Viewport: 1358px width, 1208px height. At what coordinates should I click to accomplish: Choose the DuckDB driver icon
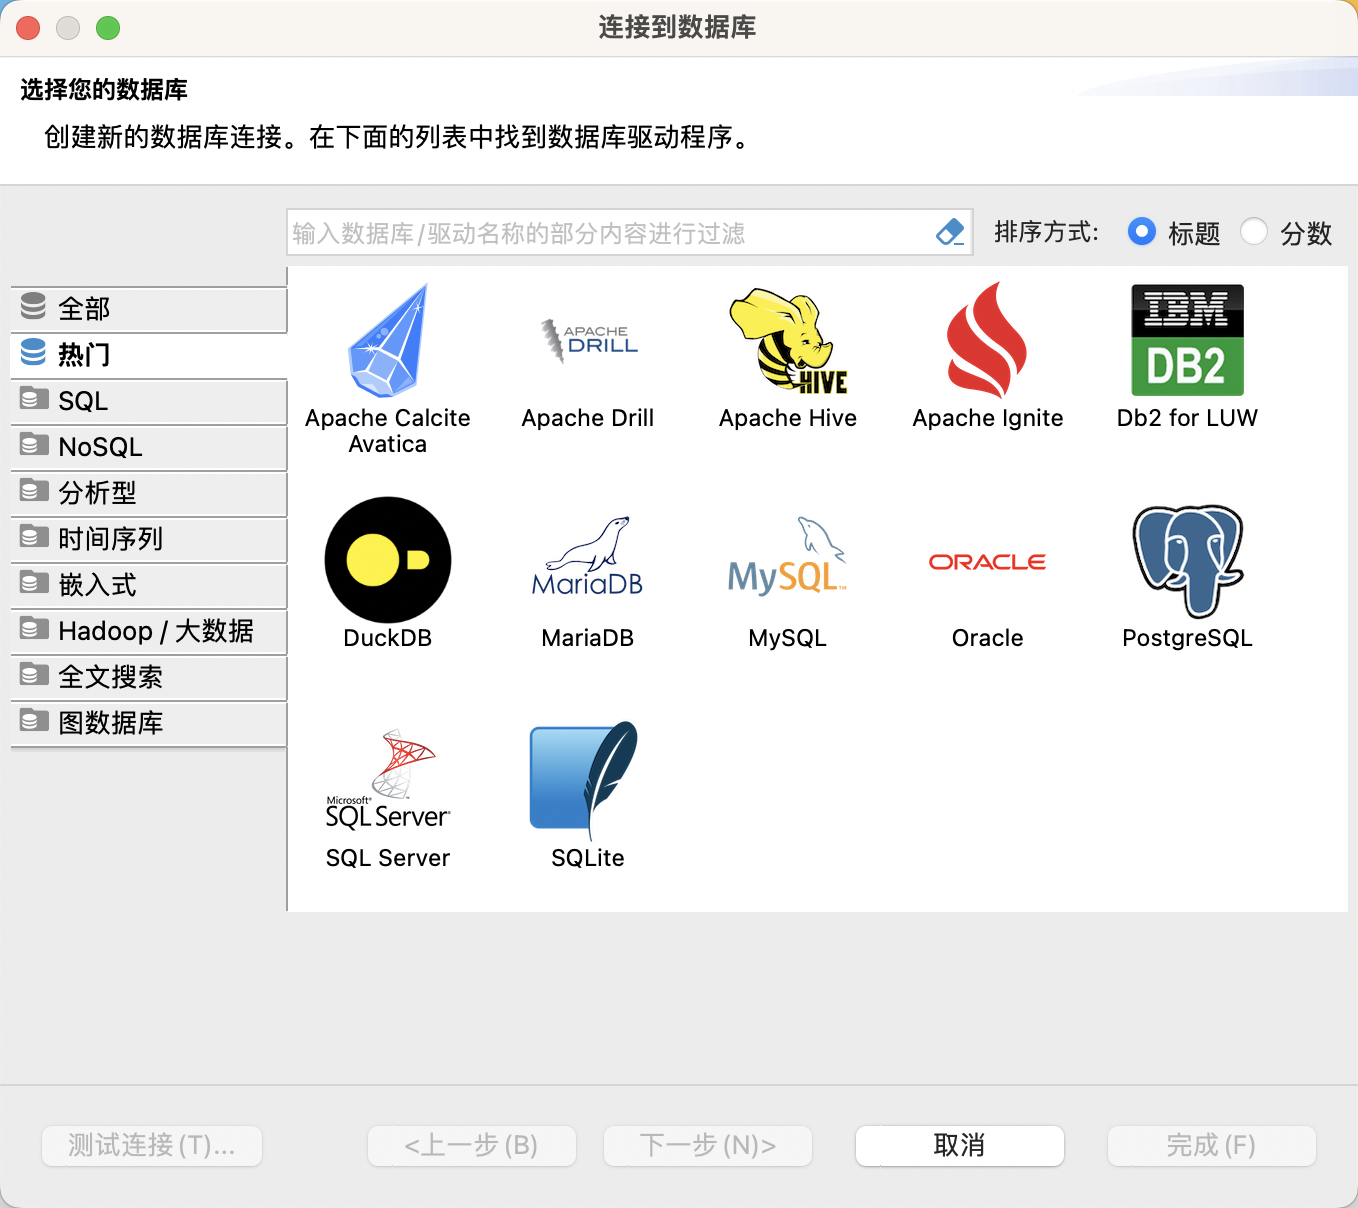(388, 560)
